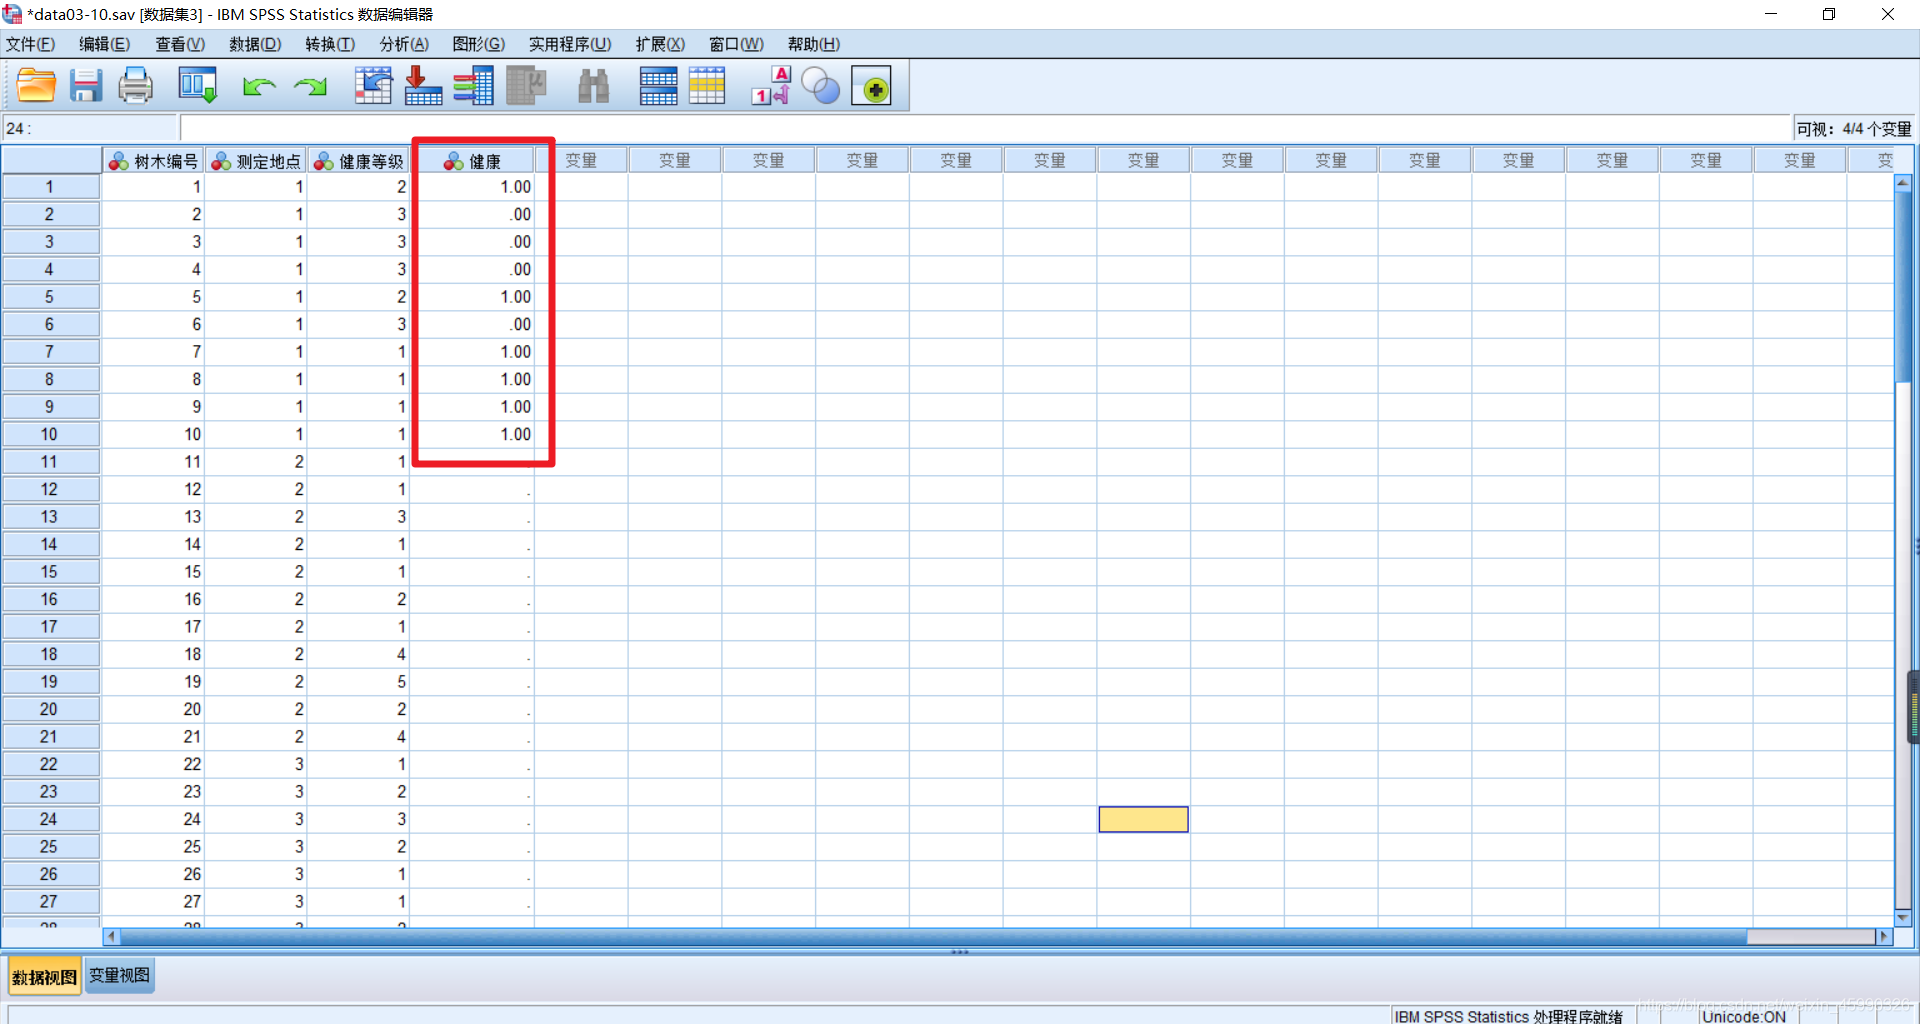The image size is (1920, 1024).
Task: Open a data document via folder icon
Action: click(36, 86)
